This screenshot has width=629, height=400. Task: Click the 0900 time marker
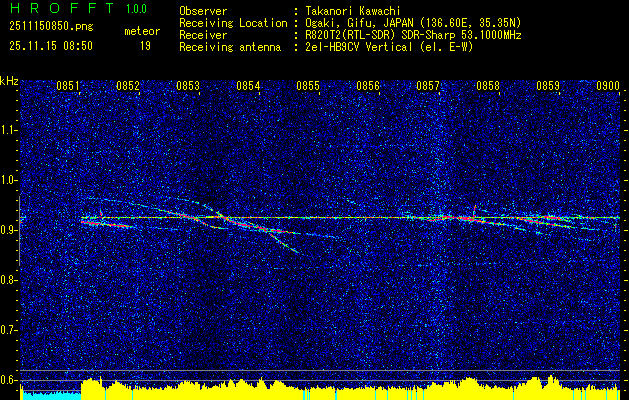point(608,86)
